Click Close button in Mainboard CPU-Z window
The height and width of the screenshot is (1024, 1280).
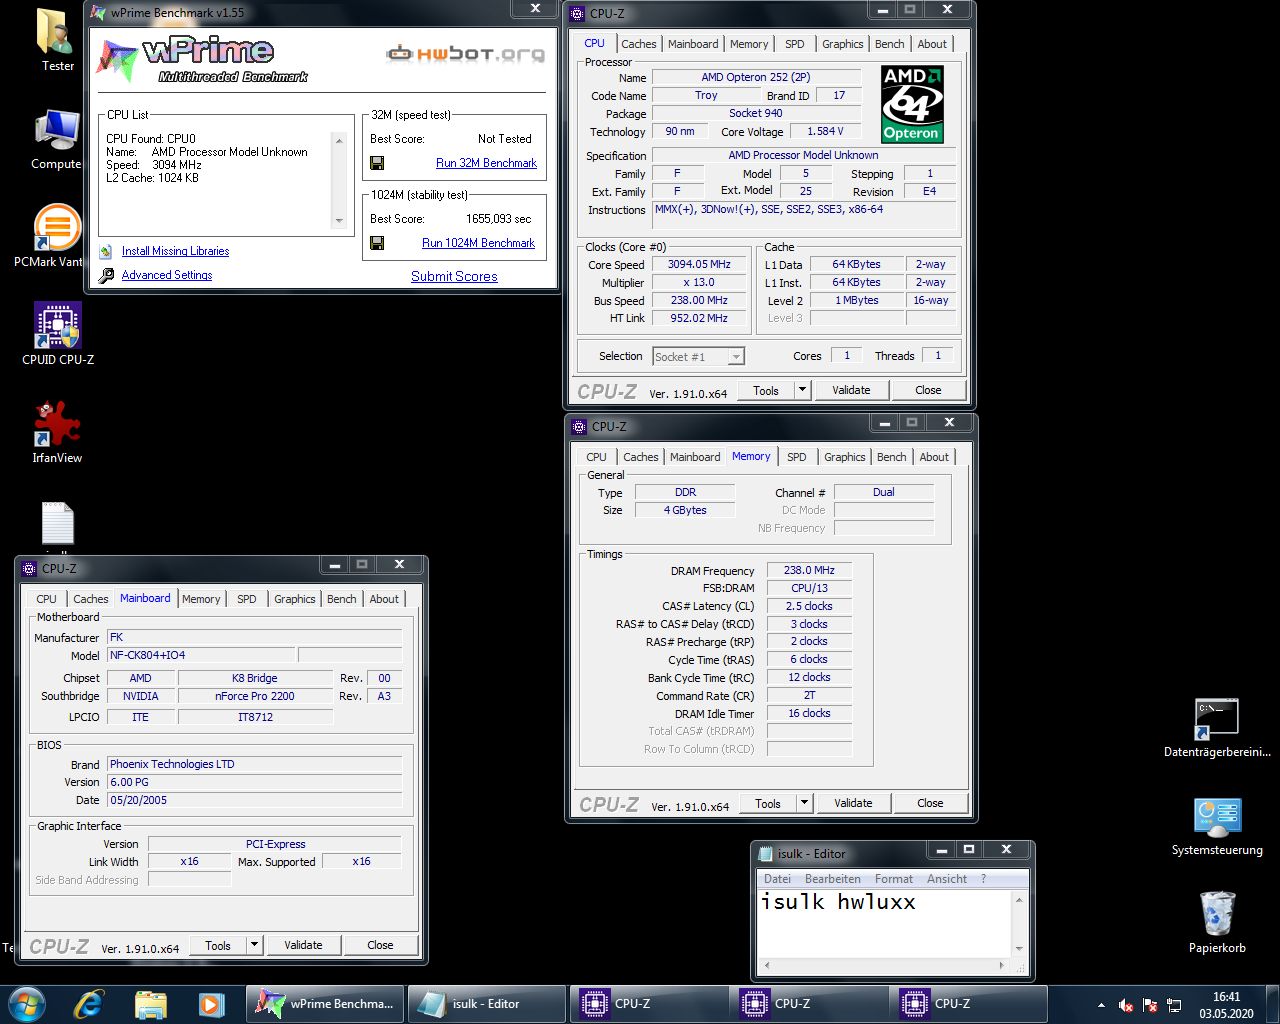(380, 945)
